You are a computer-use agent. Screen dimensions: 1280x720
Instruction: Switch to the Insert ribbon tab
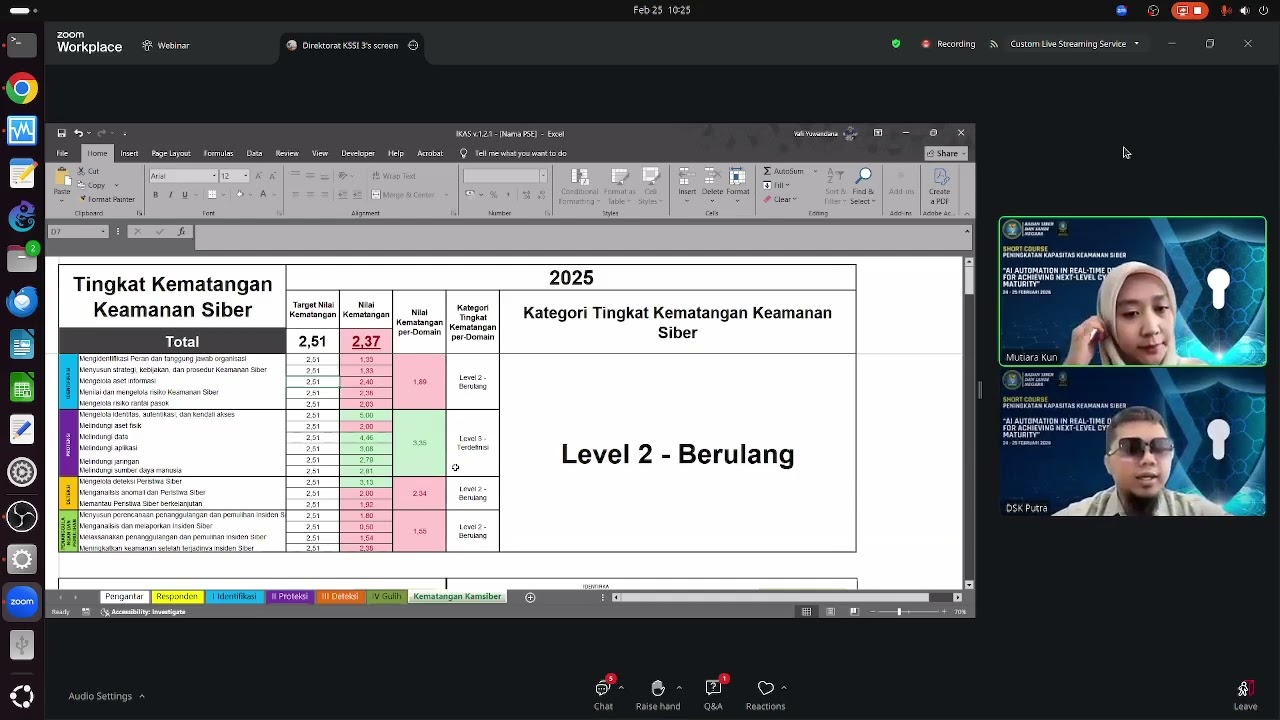129,153
